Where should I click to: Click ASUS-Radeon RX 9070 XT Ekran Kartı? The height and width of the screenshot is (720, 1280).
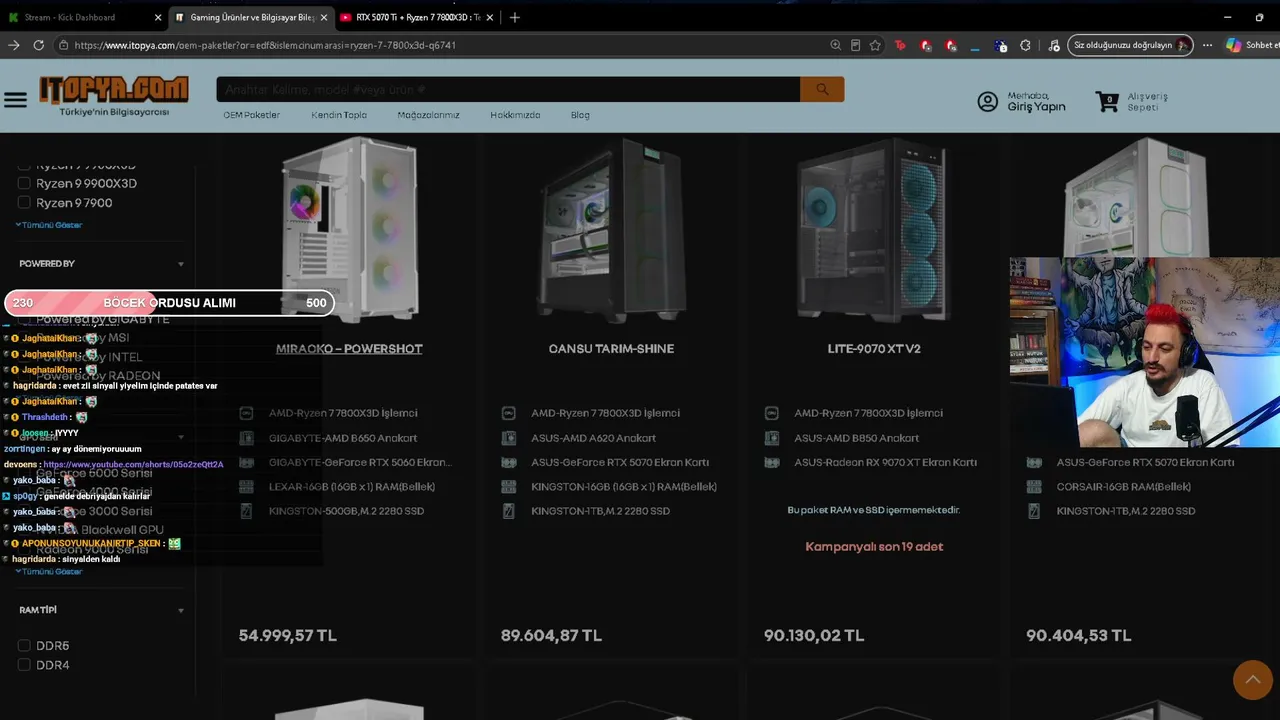coord(885,463)
